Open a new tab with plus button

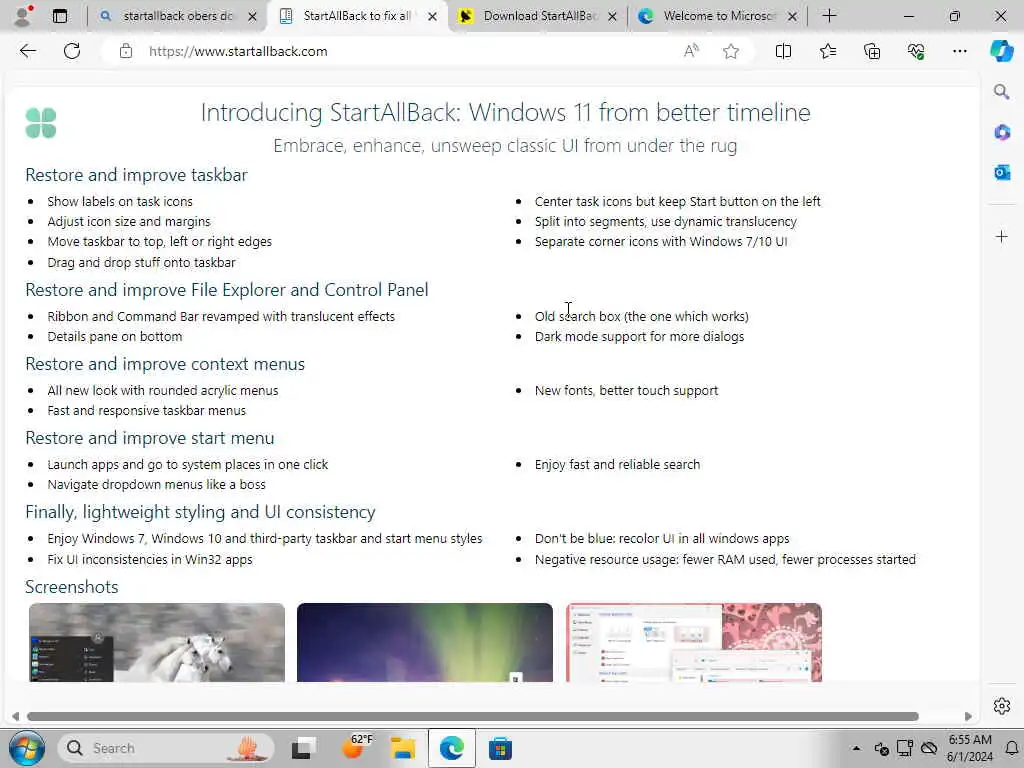(x=829, y=16)
